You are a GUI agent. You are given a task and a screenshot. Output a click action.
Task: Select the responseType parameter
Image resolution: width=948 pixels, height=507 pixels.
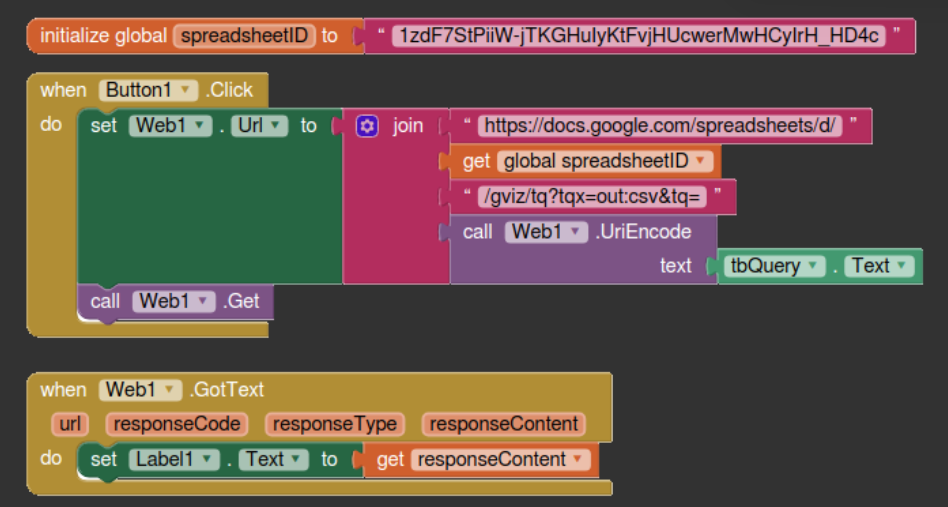(334, 424)
